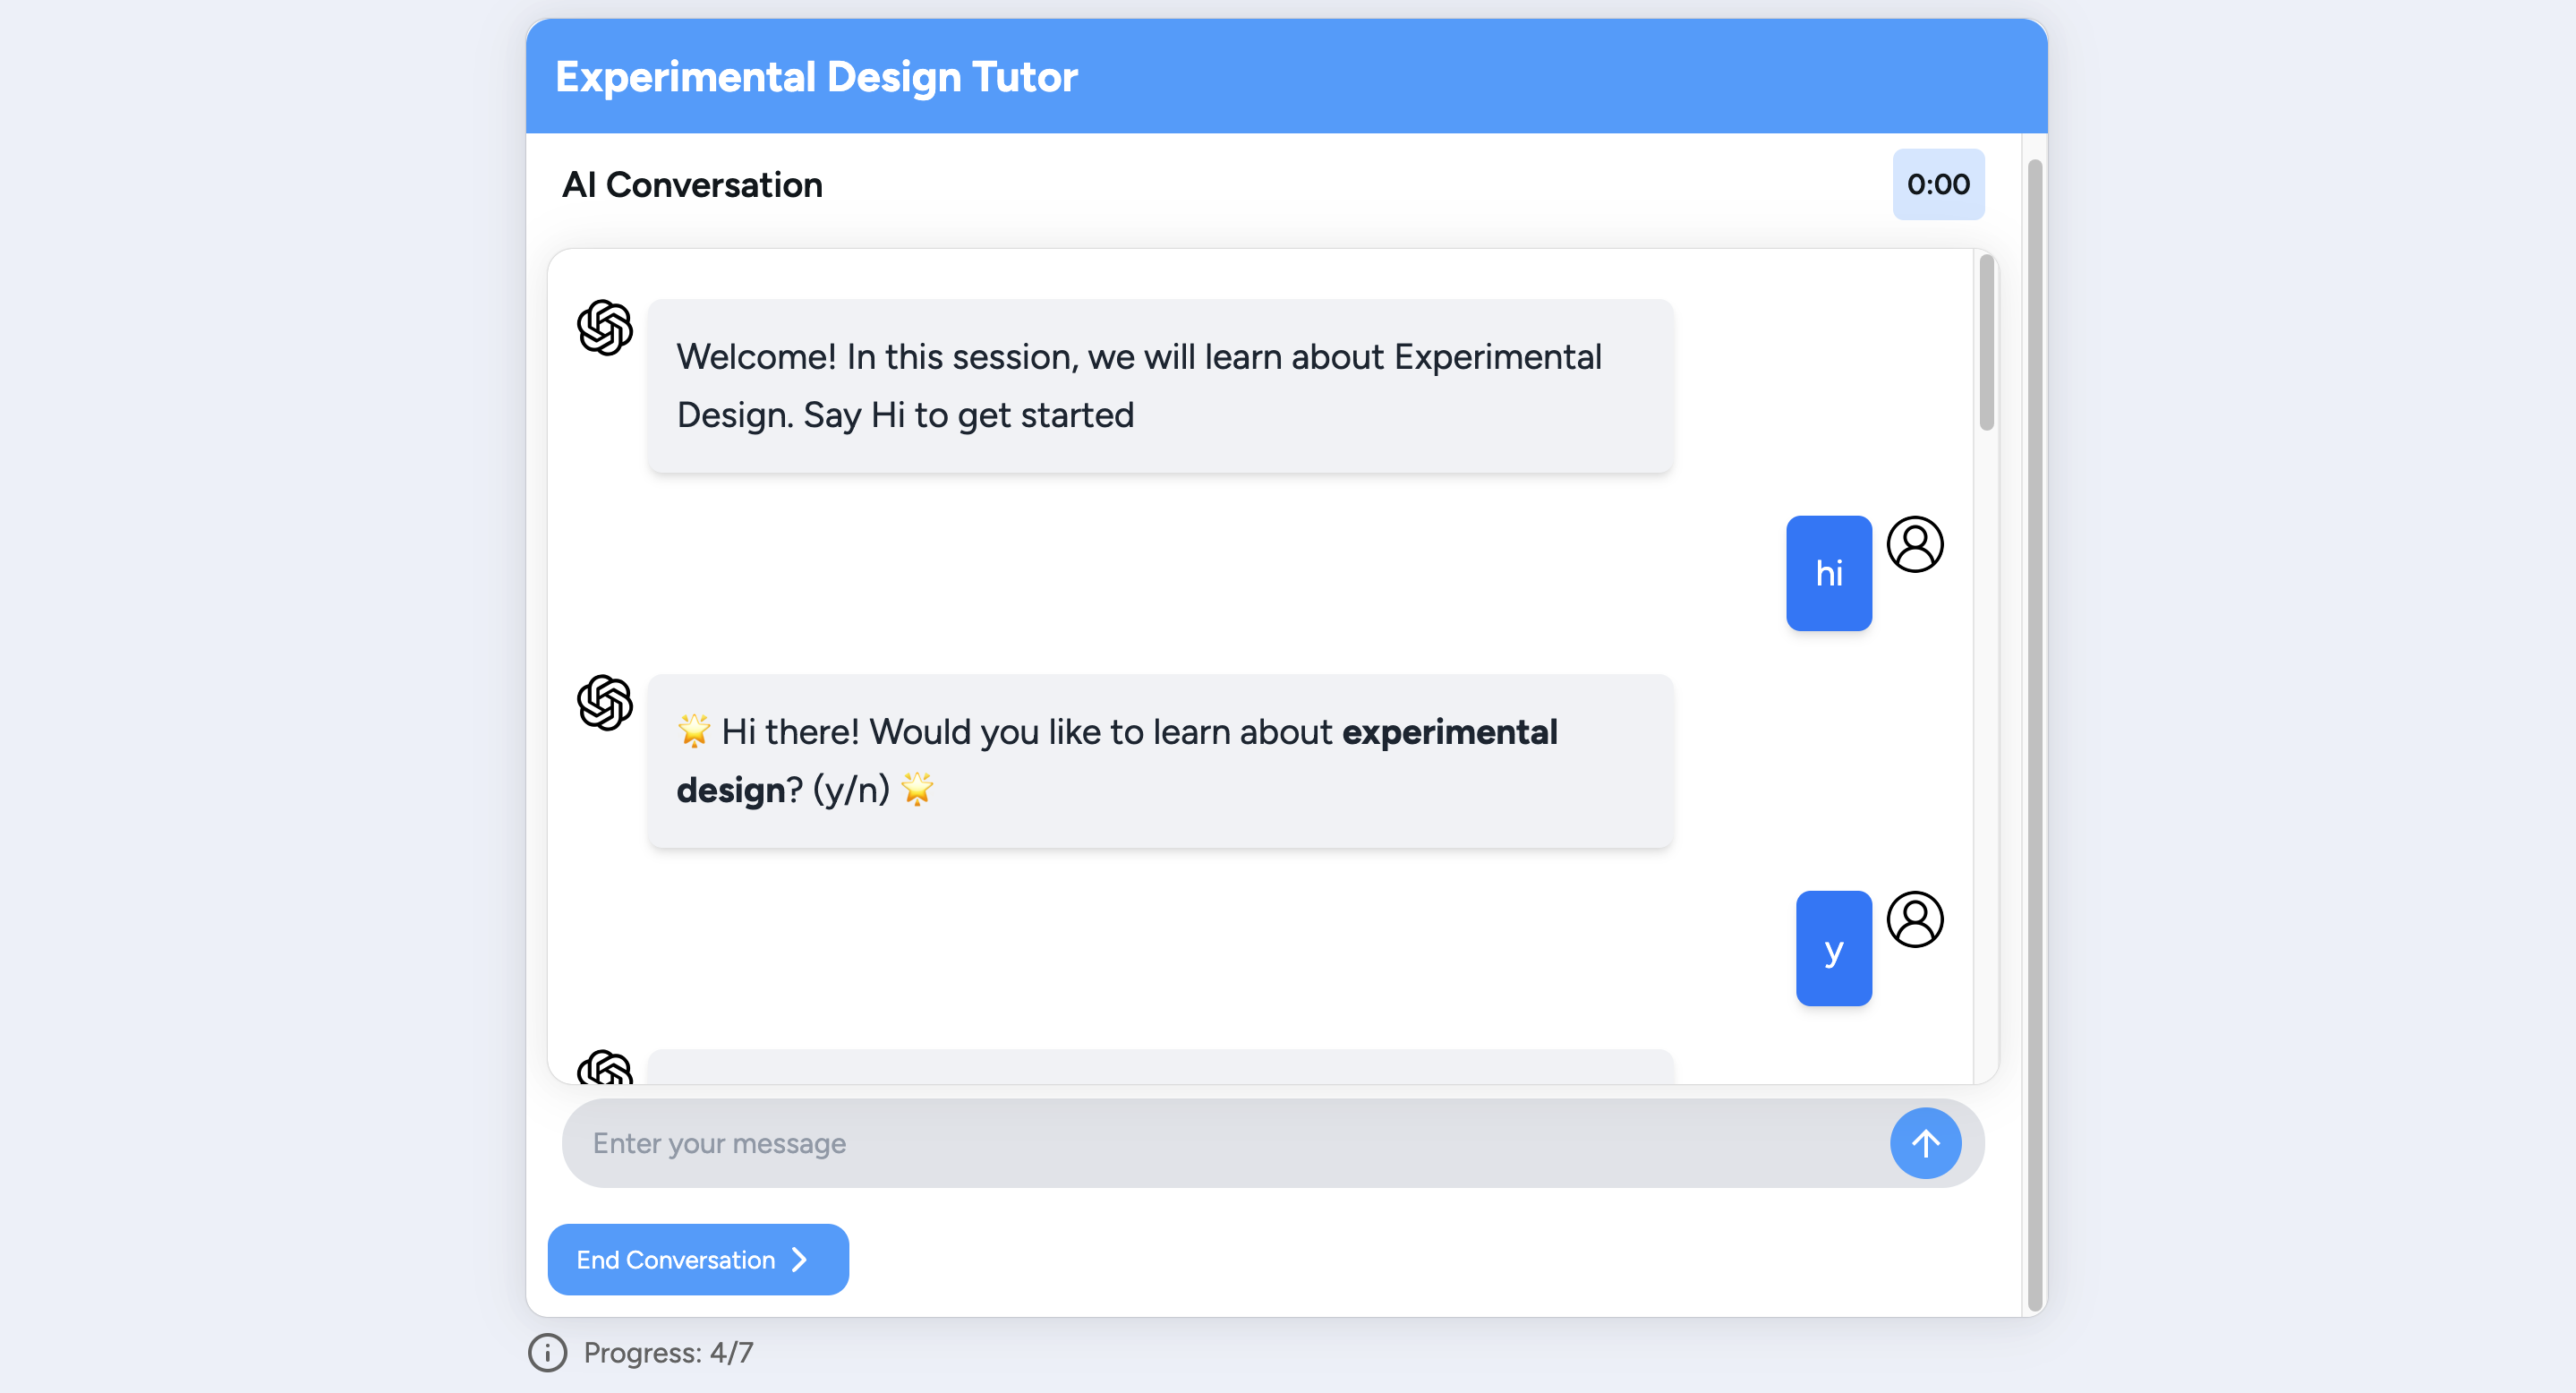
Task: Click the info icon beside Progress
Action: 547,1353
